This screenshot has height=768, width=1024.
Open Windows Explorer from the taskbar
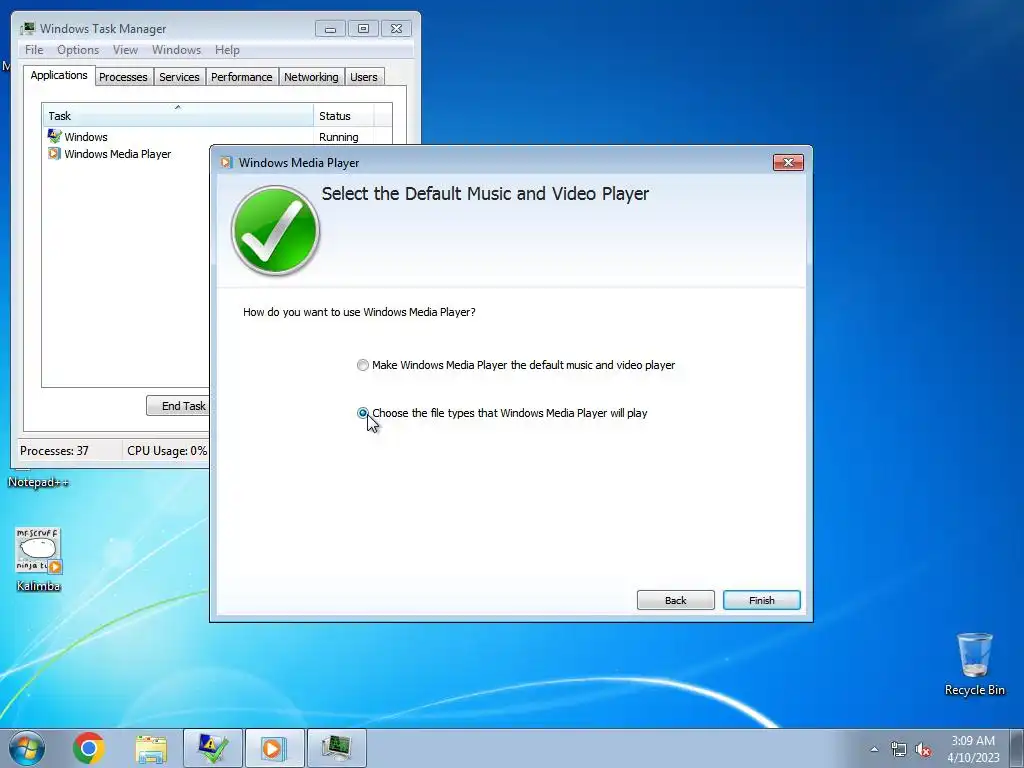pyautogui.click(x=151, y=748)
